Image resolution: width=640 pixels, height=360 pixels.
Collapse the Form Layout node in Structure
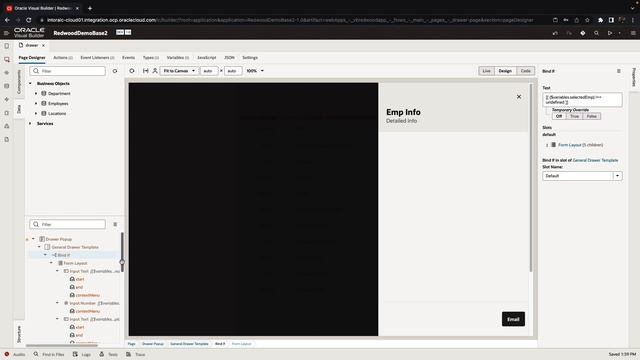click(51, 263)
